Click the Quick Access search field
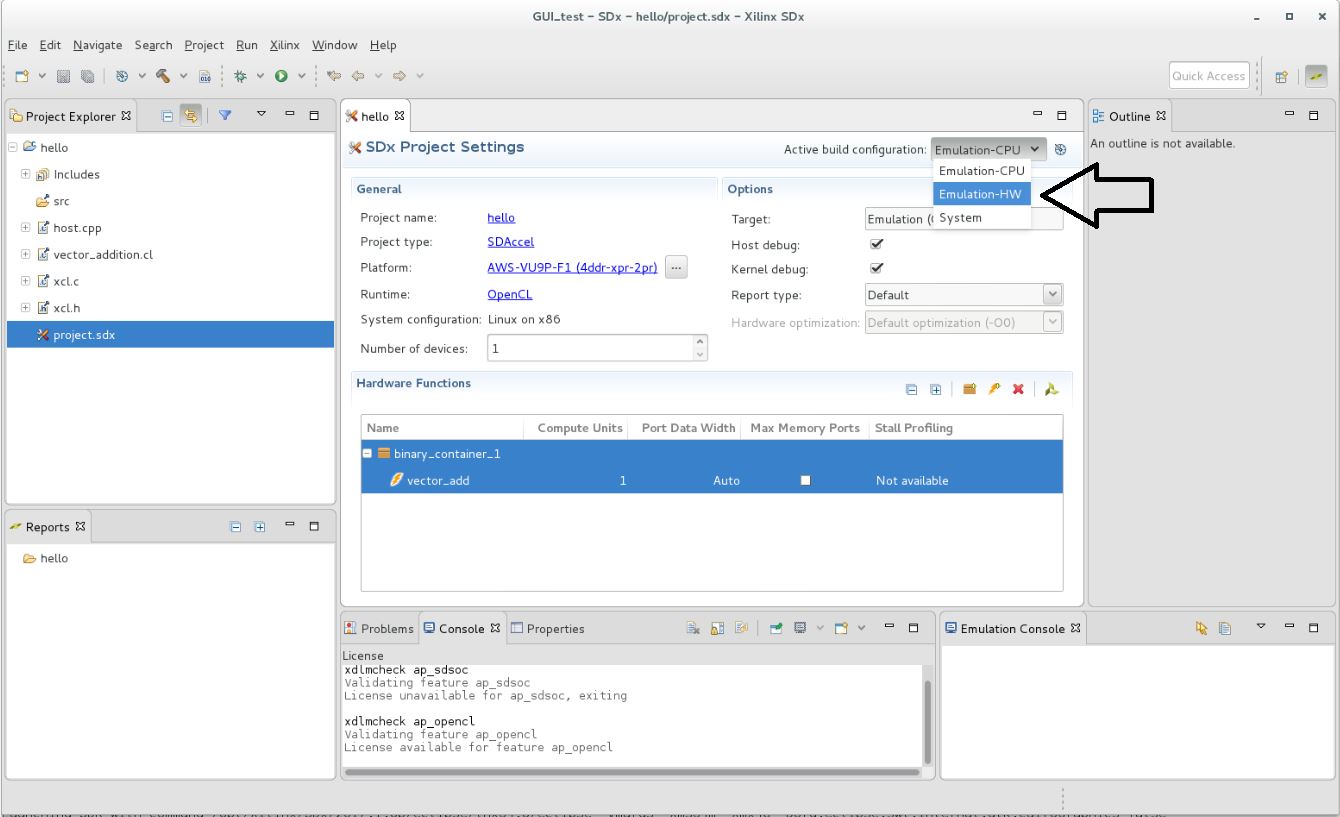Viewport: 1340px width, 817px height. coord(1209,76)
